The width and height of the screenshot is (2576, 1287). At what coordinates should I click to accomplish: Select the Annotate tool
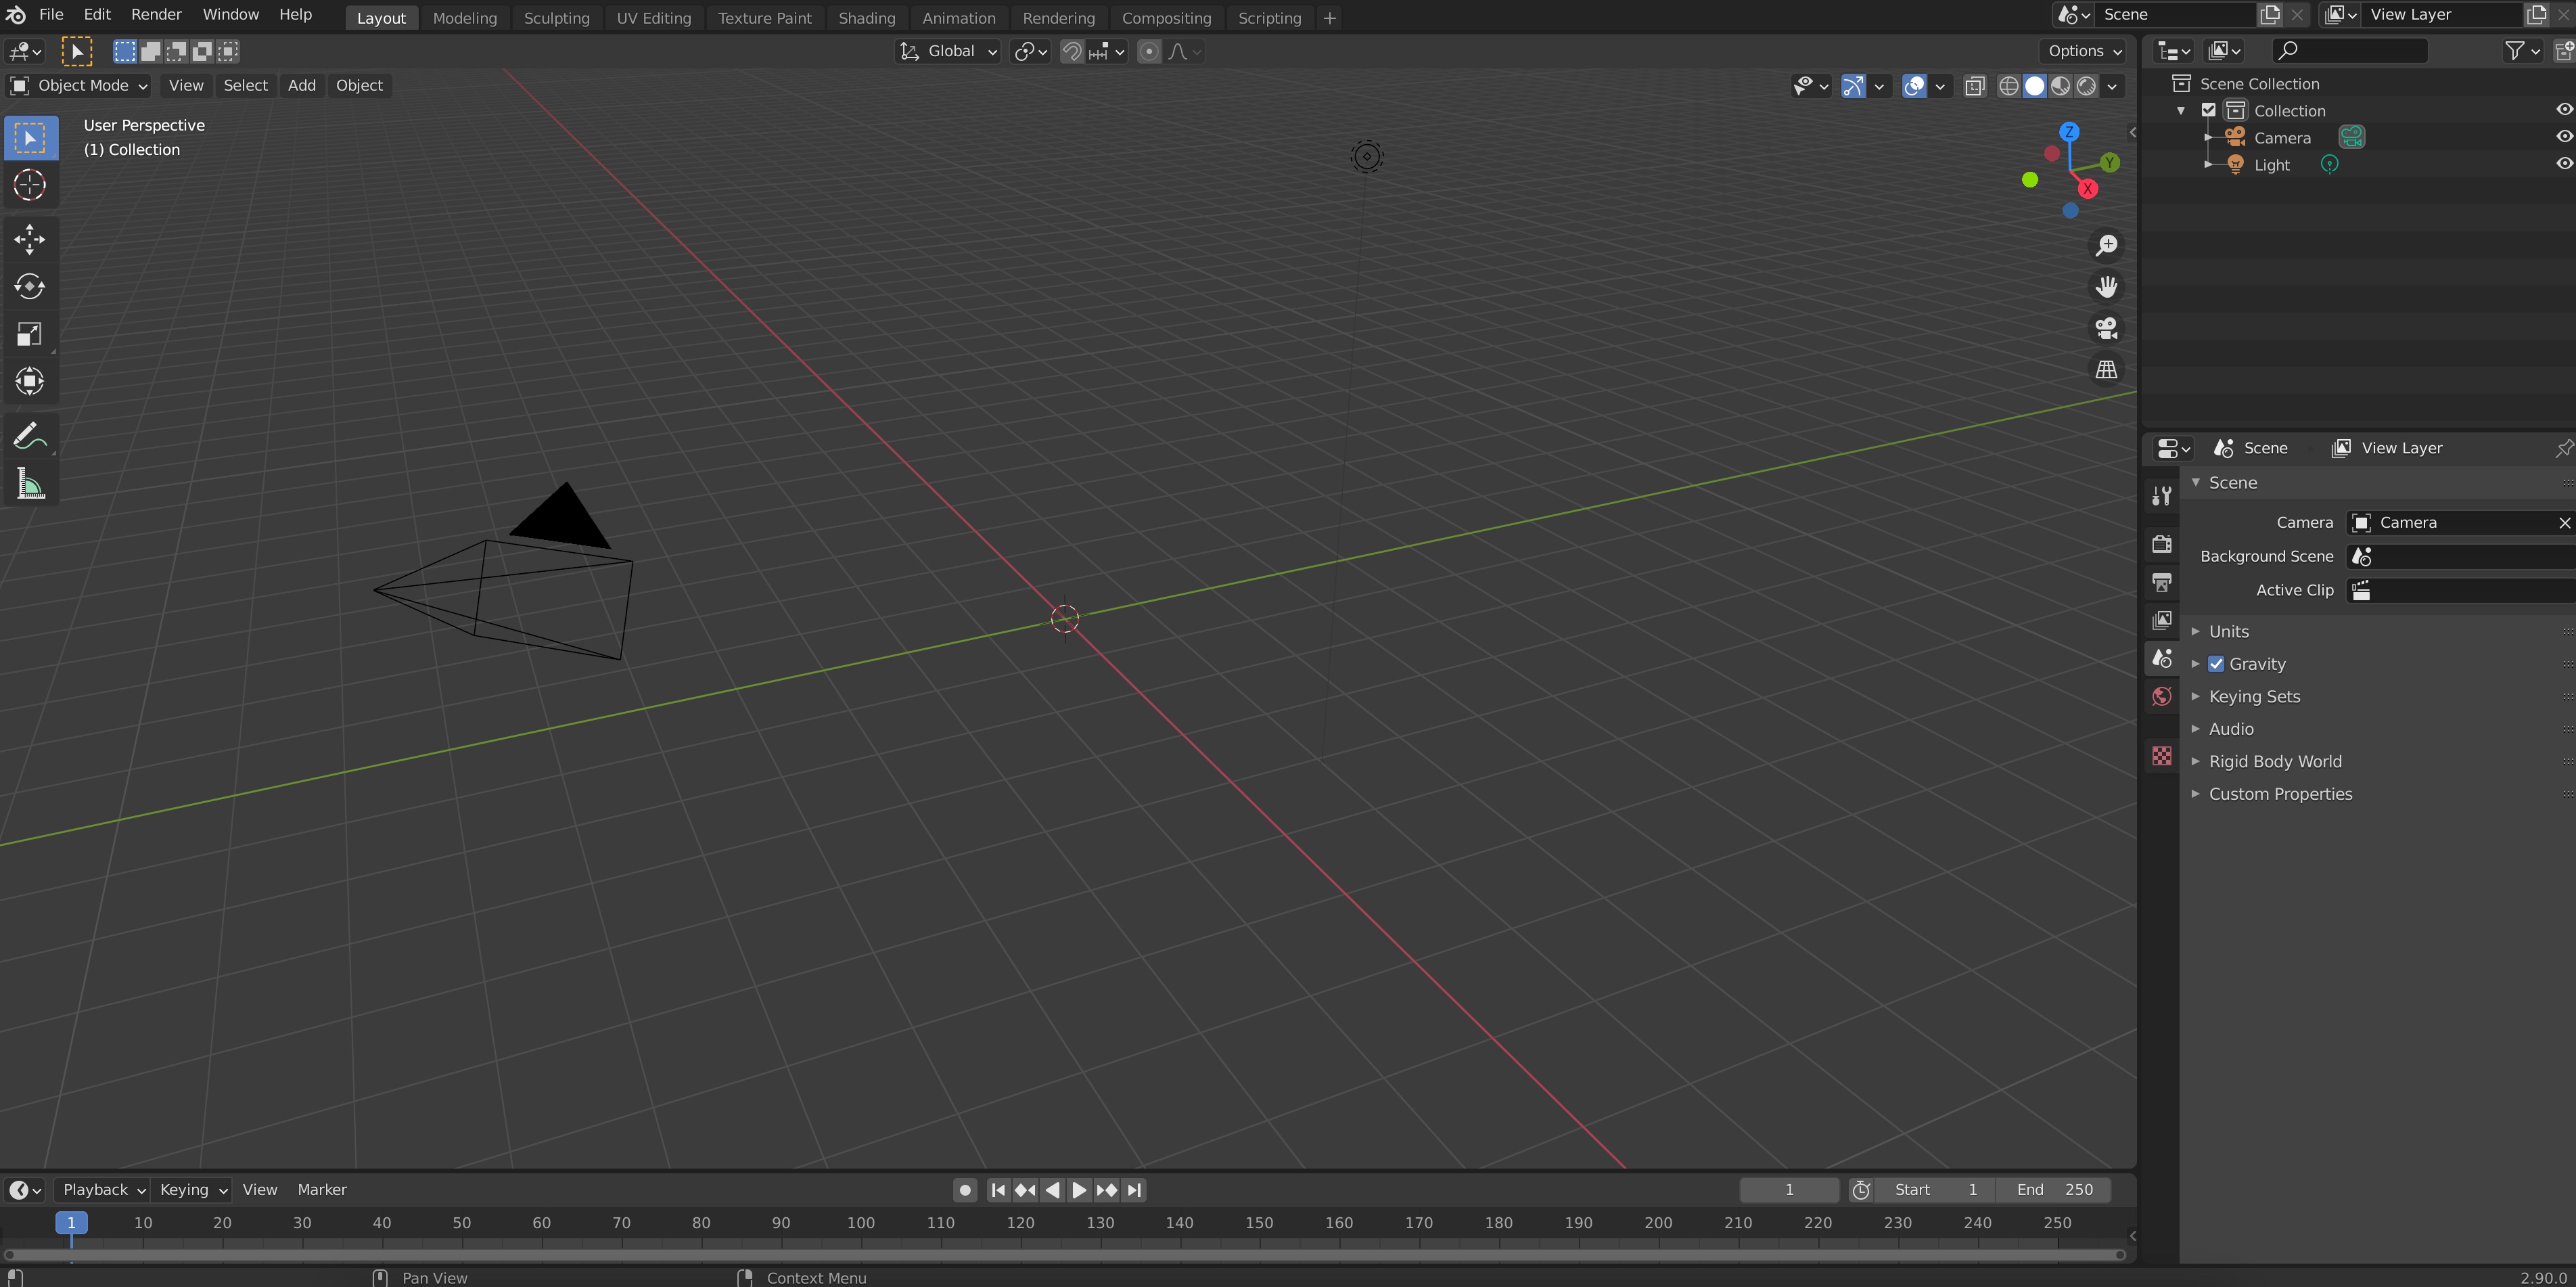click(30, 436)
